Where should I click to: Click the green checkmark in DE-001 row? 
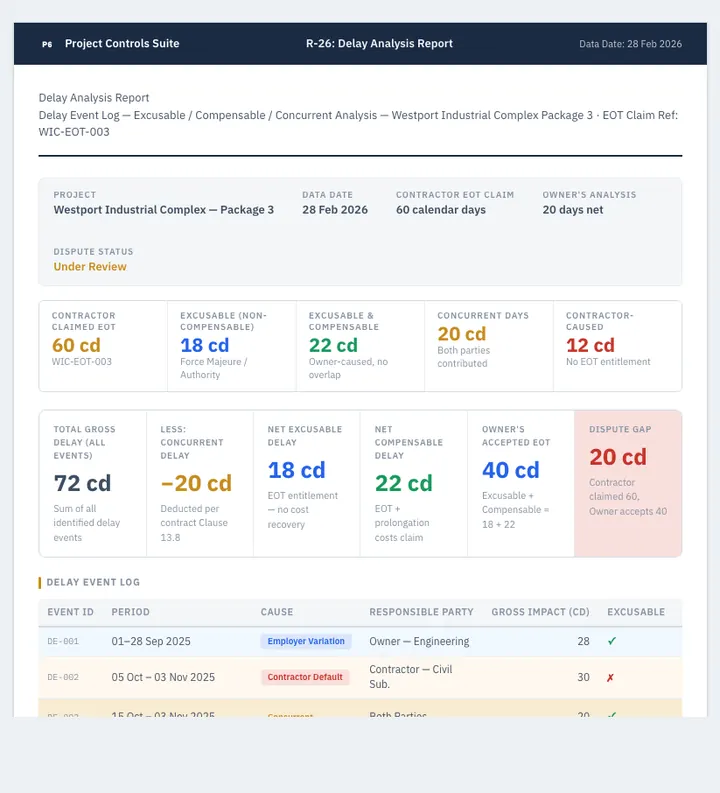pos(612,641)
